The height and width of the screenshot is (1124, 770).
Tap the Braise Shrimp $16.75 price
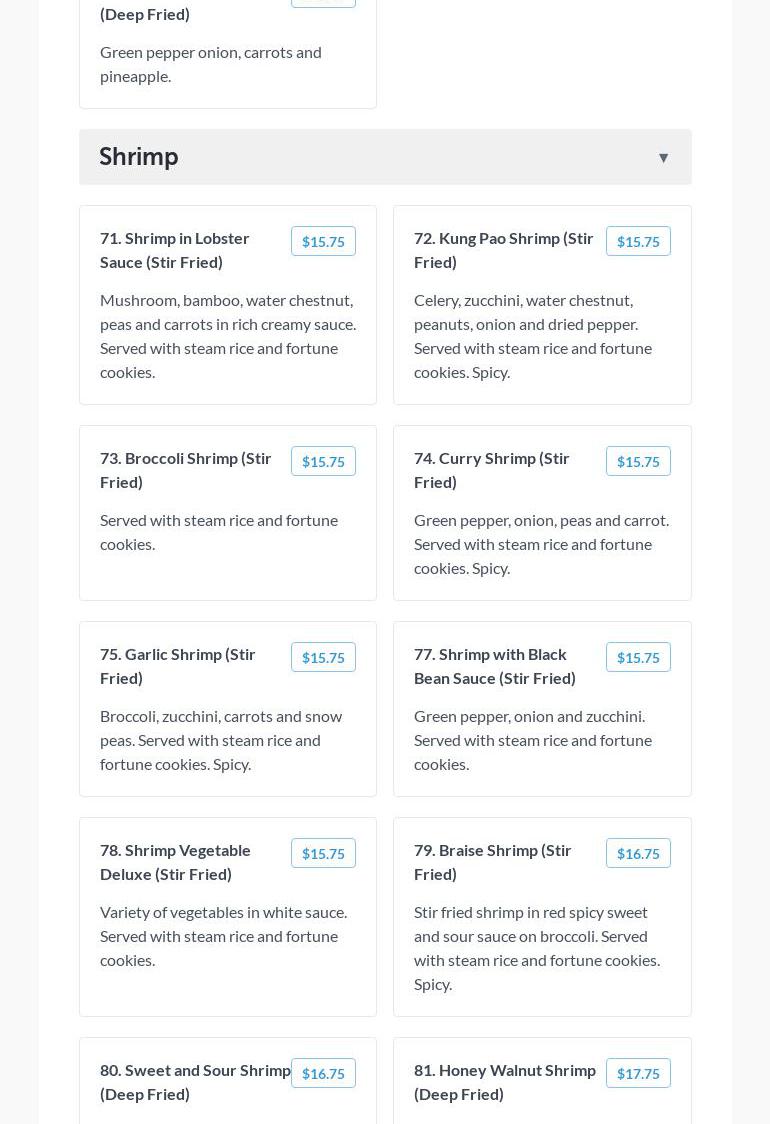[638, 854]
